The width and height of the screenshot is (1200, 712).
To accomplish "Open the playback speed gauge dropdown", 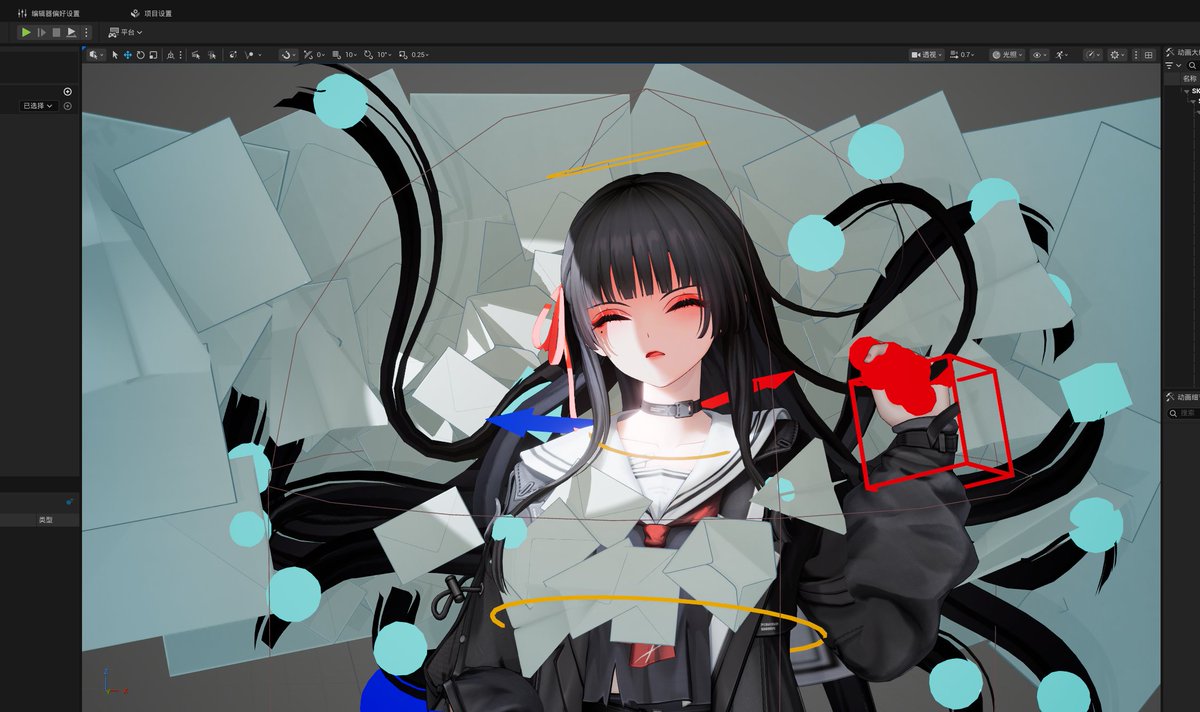I will pos(1092,55).
